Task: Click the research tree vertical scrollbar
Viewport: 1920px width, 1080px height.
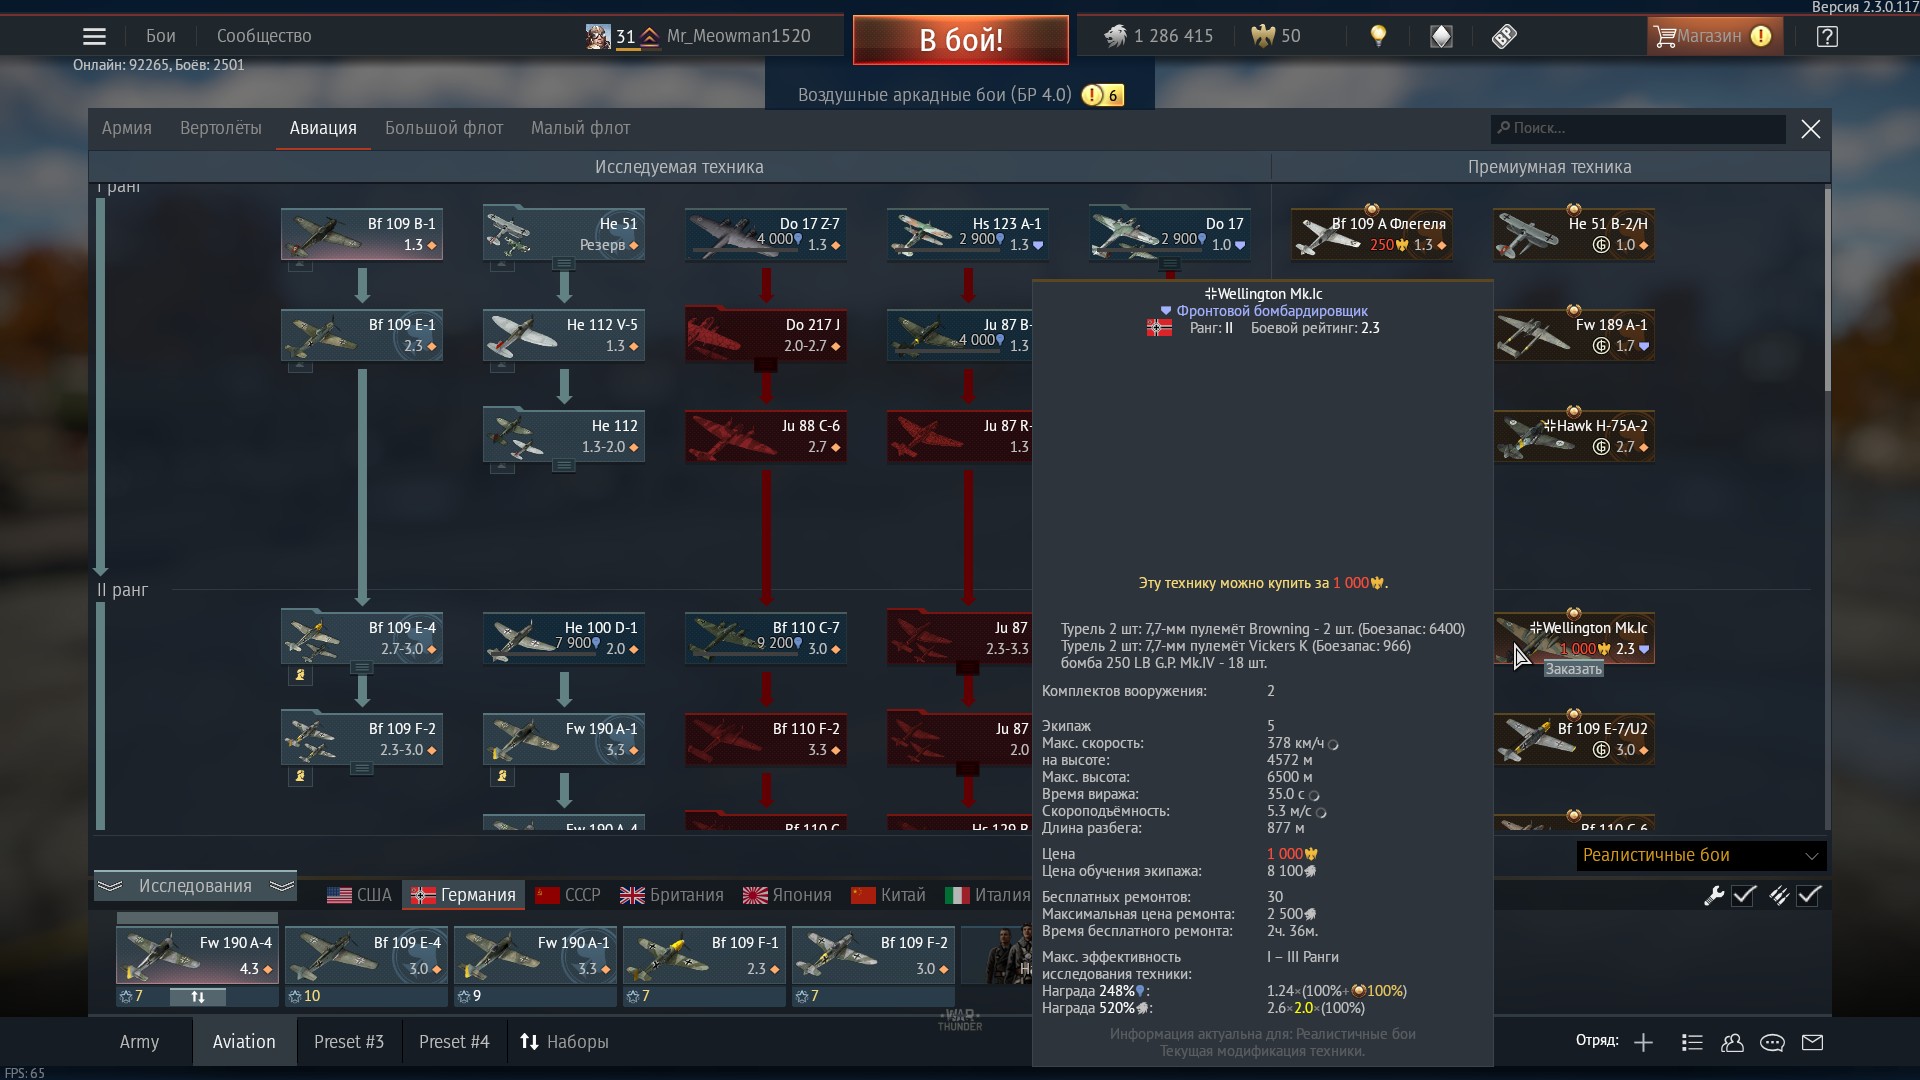Action: tap(1827, 290)
